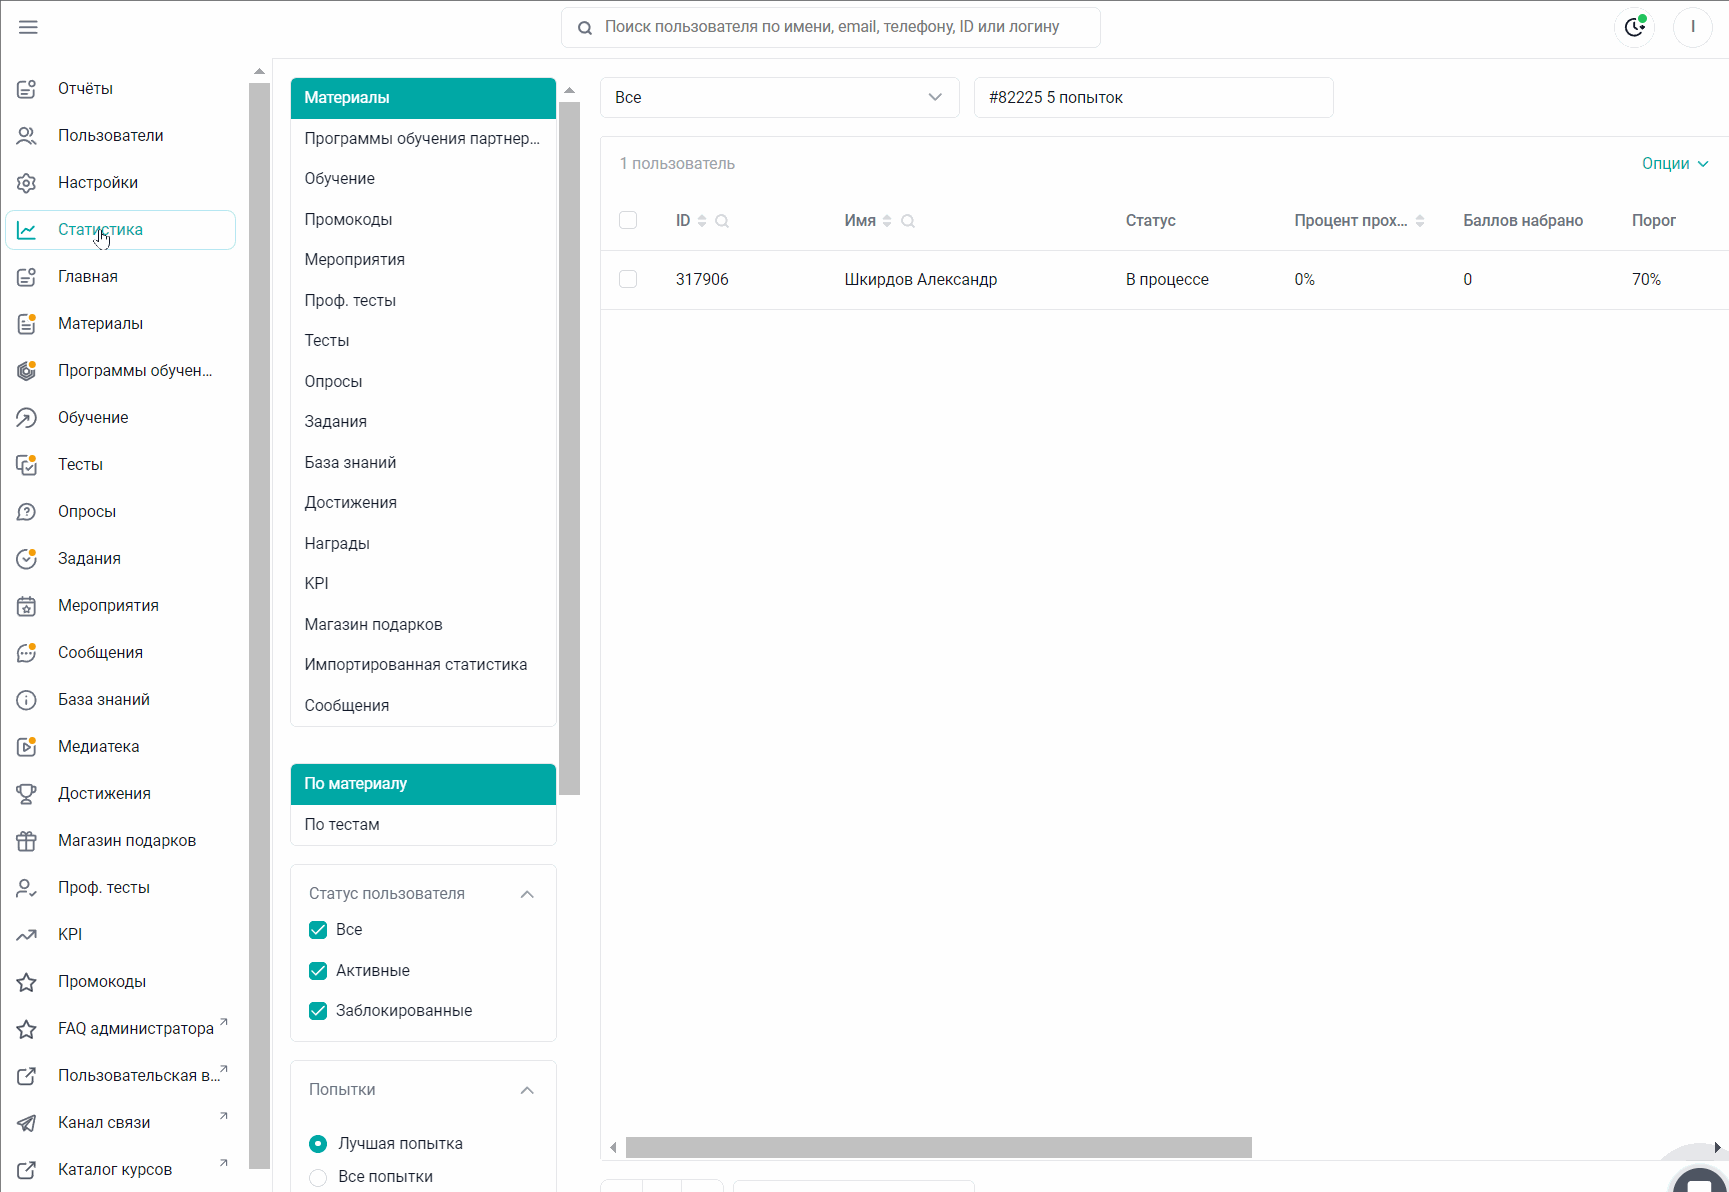Click the Задания sidebar icon

(27, 559)
